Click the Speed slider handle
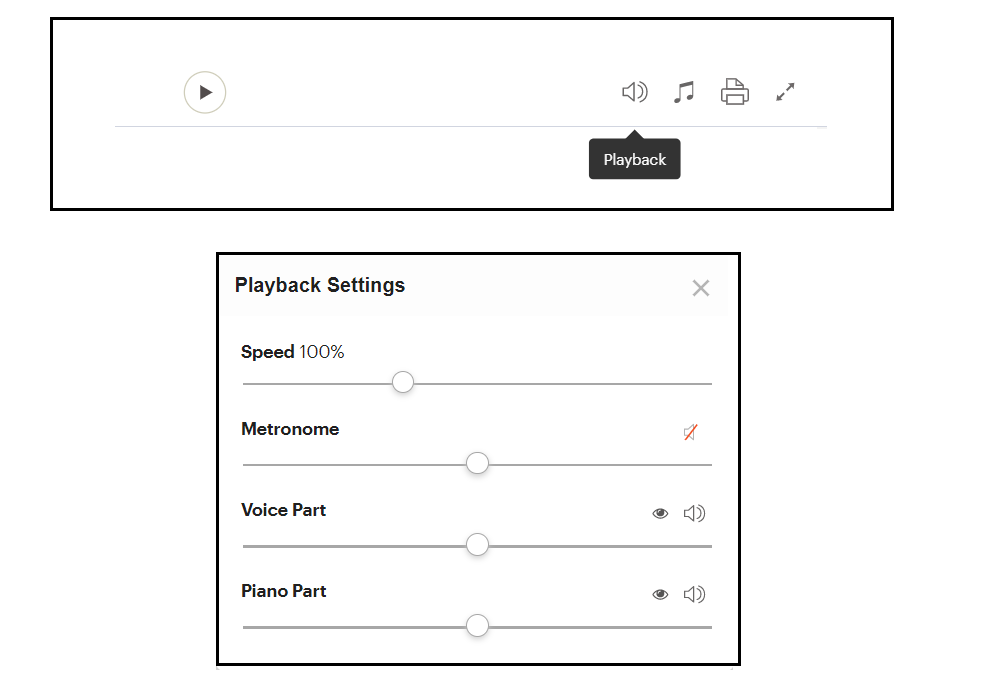 (x=403, y=383)
